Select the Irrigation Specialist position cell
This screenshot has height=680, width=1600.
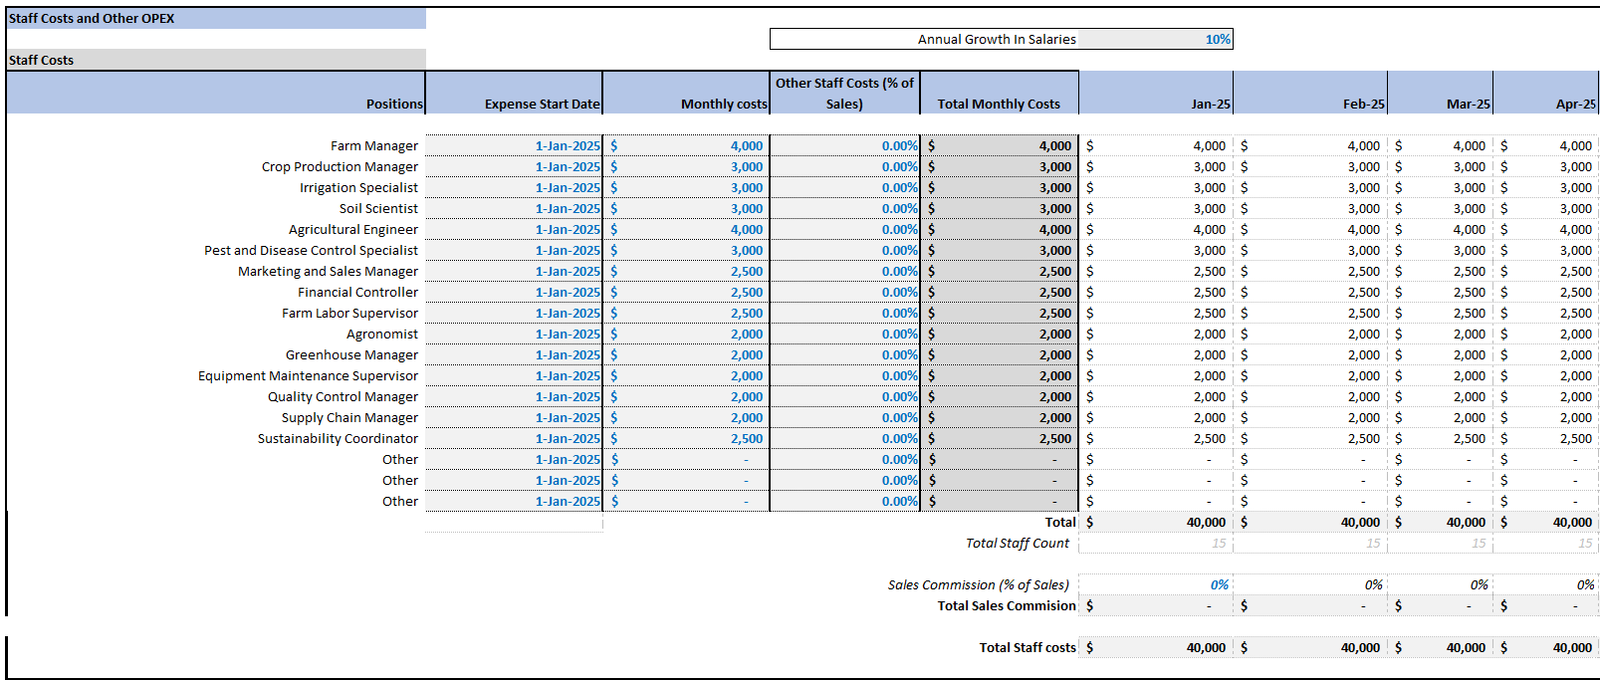pos(359,188)
